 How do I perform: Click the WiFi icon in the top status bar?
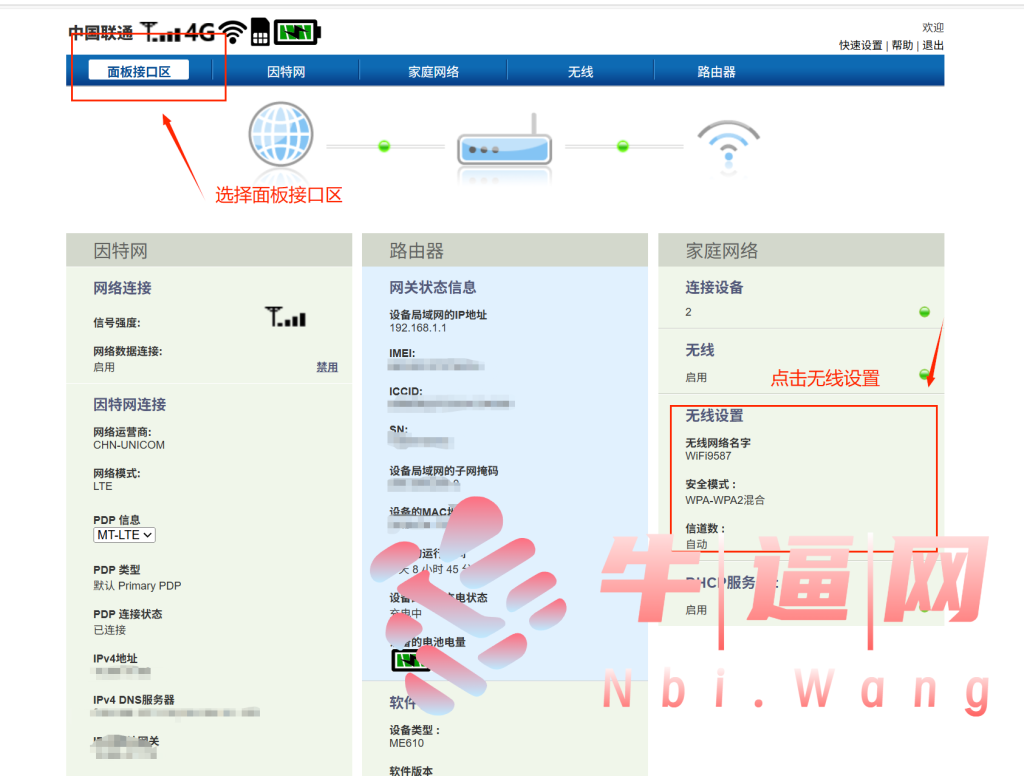tap(234, 33)
